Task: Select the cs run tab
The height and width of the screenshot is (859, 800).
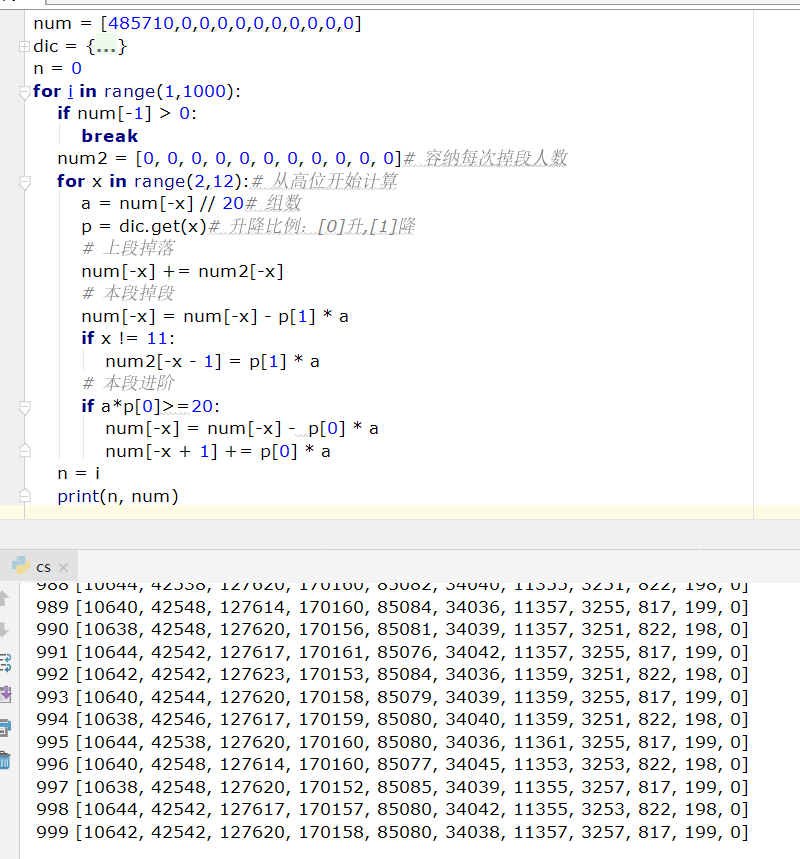Action: coord(43,567)
